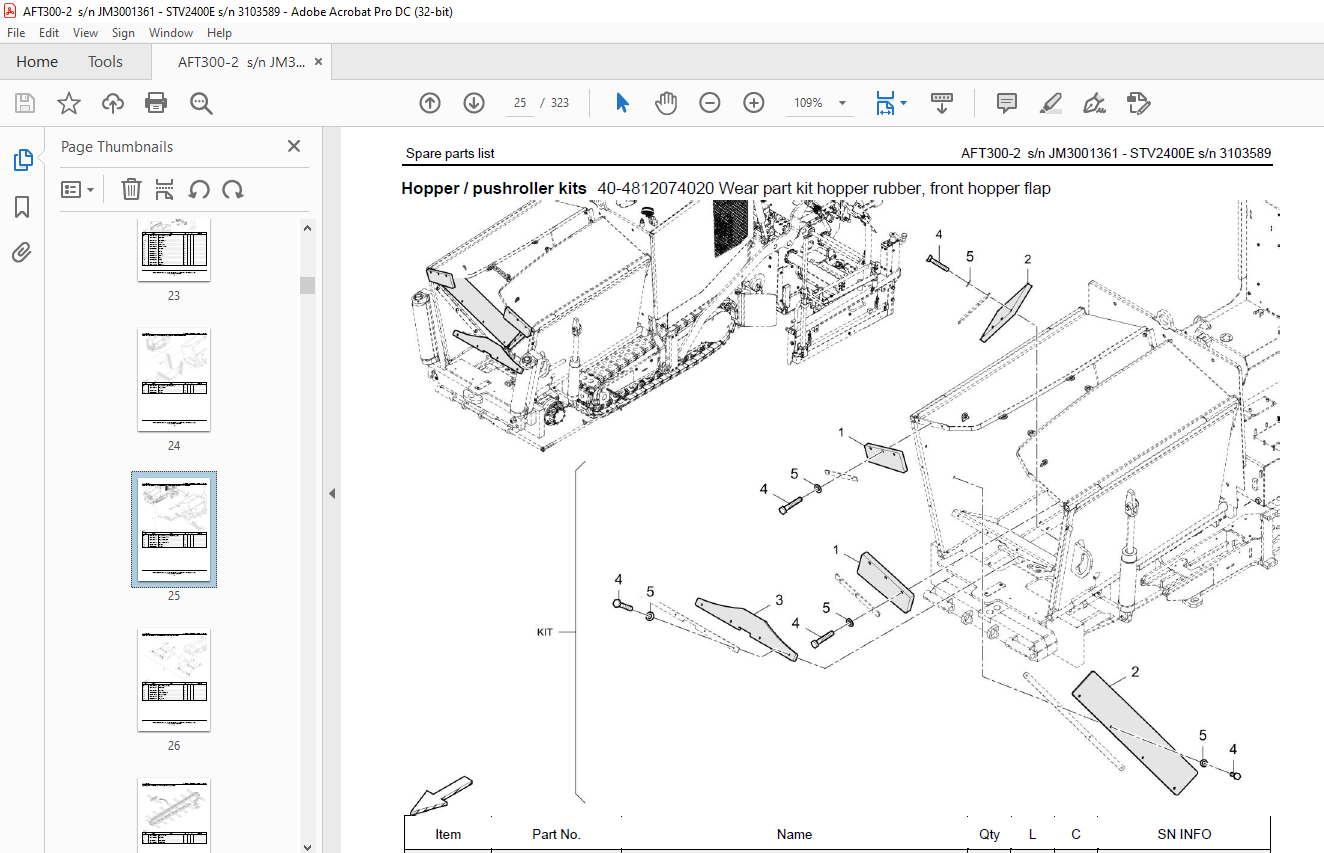Add the document to favorites with the star
The width and height of the screenshot is (1324, 853).
coord(68,103)
